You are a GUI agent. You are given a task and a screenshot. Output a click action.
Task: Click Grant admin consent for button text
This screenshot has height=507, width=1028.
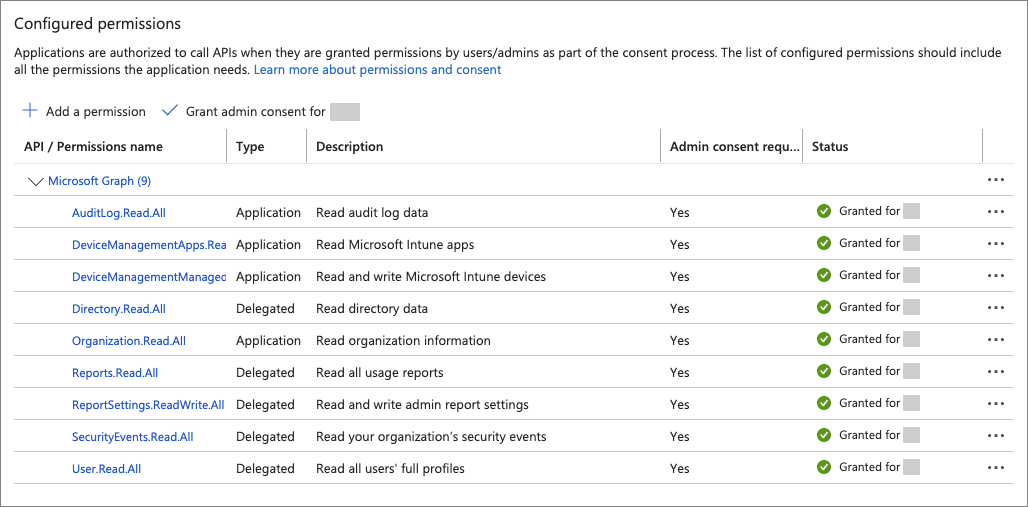pyautogui.click(x=256, y=112)
